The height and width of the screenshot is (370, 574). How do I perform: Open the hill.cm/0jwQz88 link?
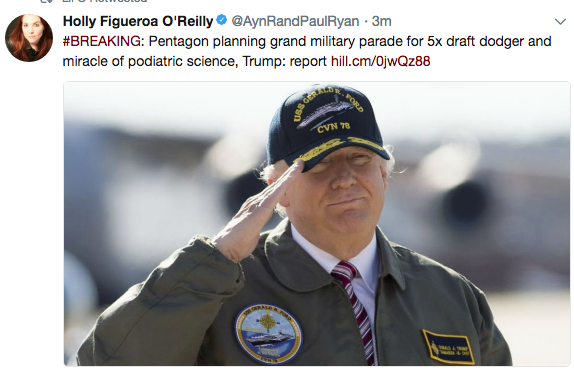pos(380,61)
